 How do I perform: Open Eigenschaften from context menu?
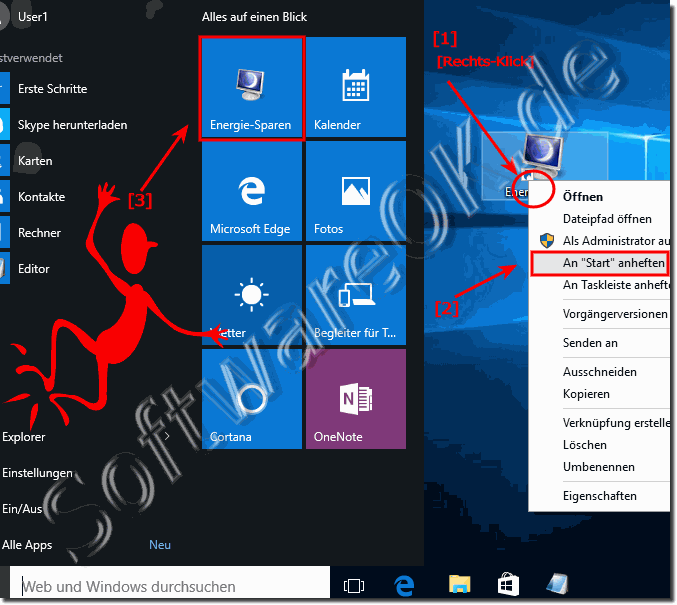(600, 496)
